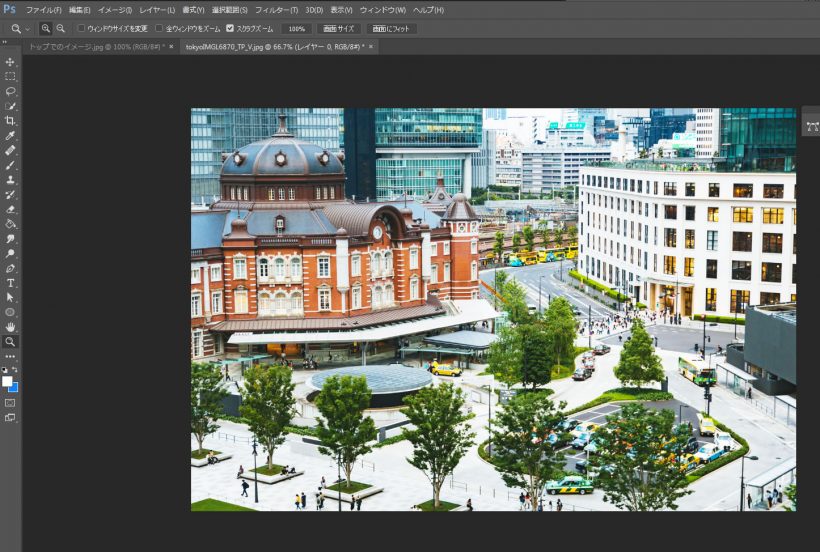
Task: Click the zoom out magnifier icon
Action: pos(61,29)
